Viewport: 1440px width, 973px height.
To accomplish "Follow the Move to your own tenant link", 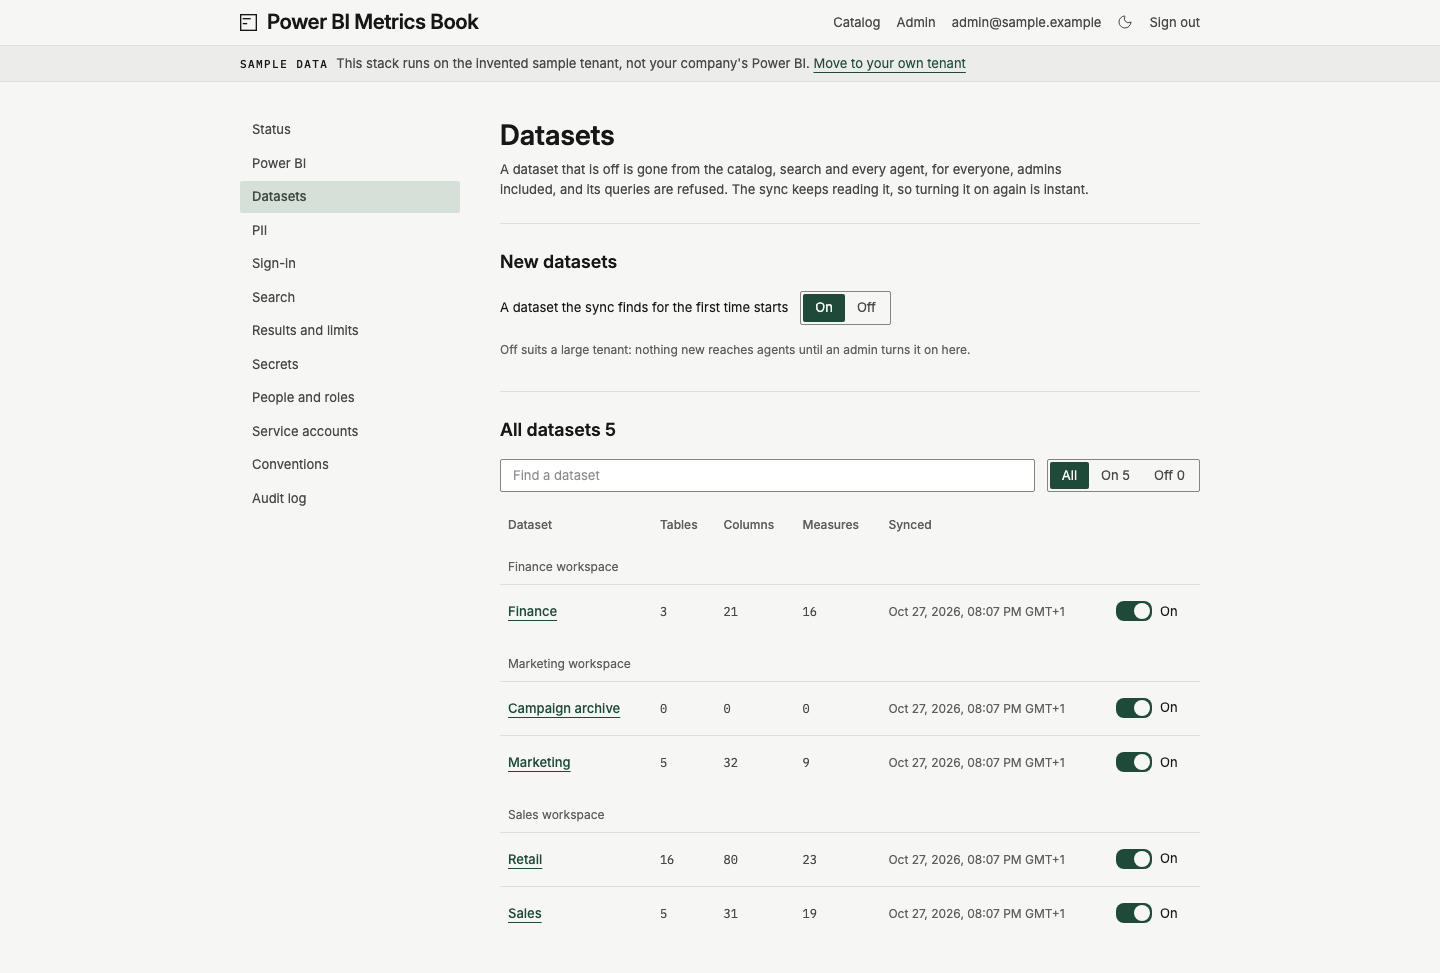I will coord(889,64).
